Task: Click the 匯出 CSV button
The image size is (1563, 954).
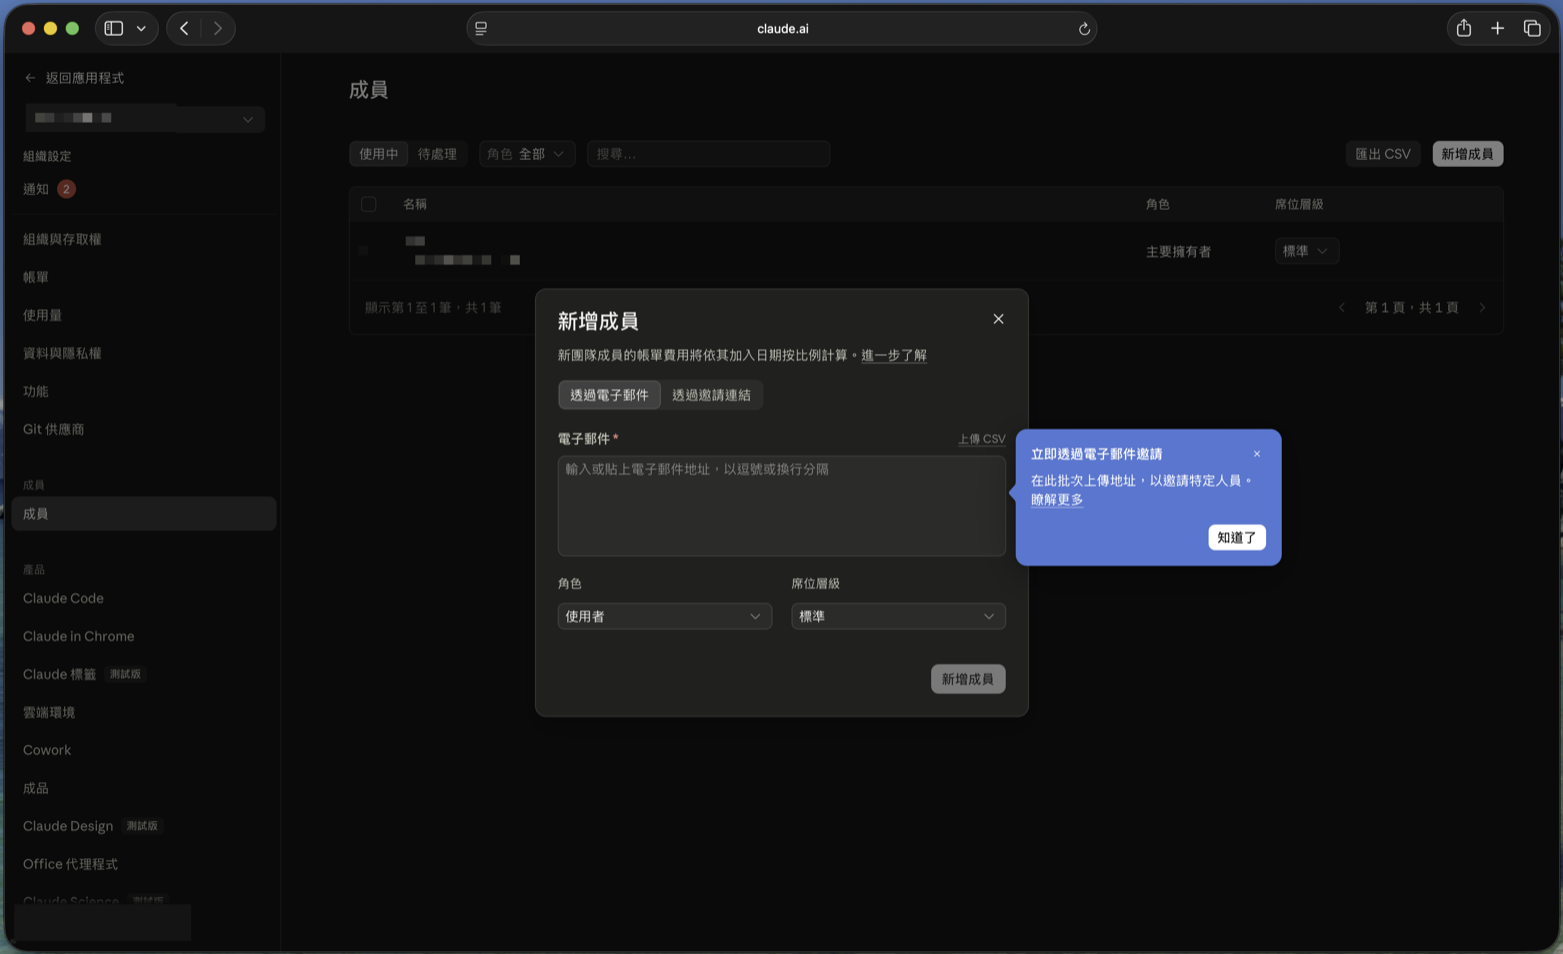Action: (1383, 154)
